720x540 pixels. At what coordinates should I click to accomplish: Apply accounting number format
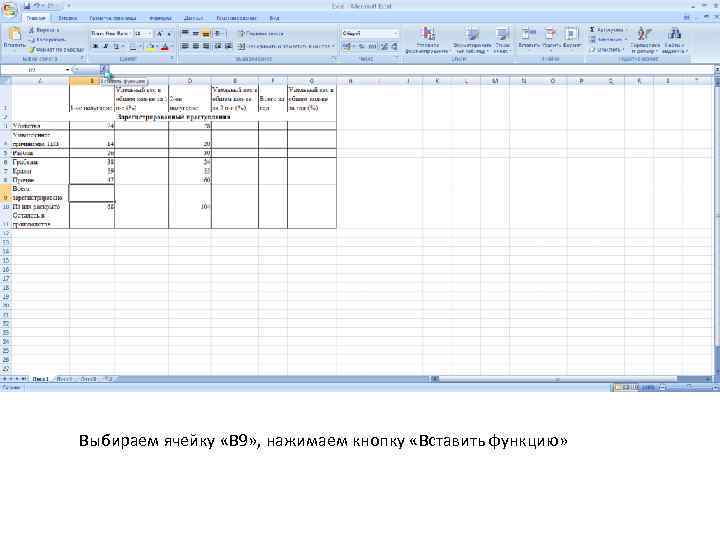tap(347, 46)
